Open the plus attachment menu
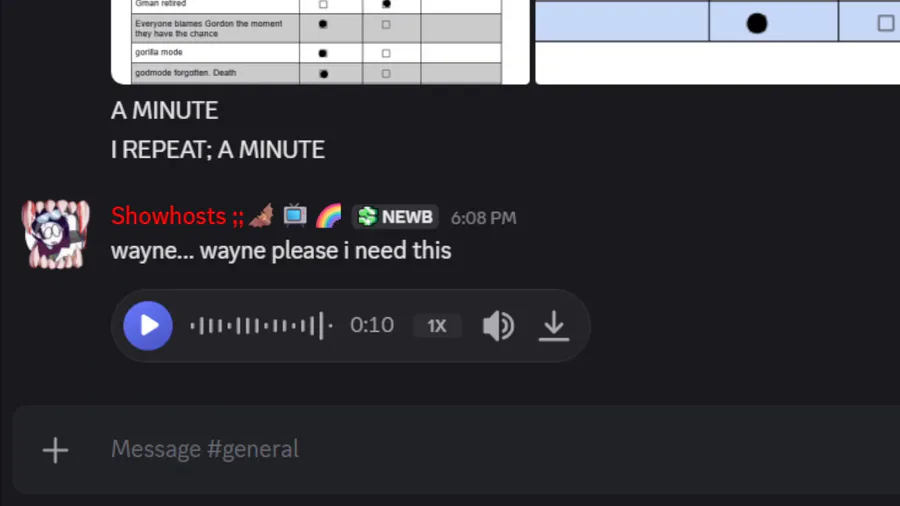900x506 pixels. (55, 450)
